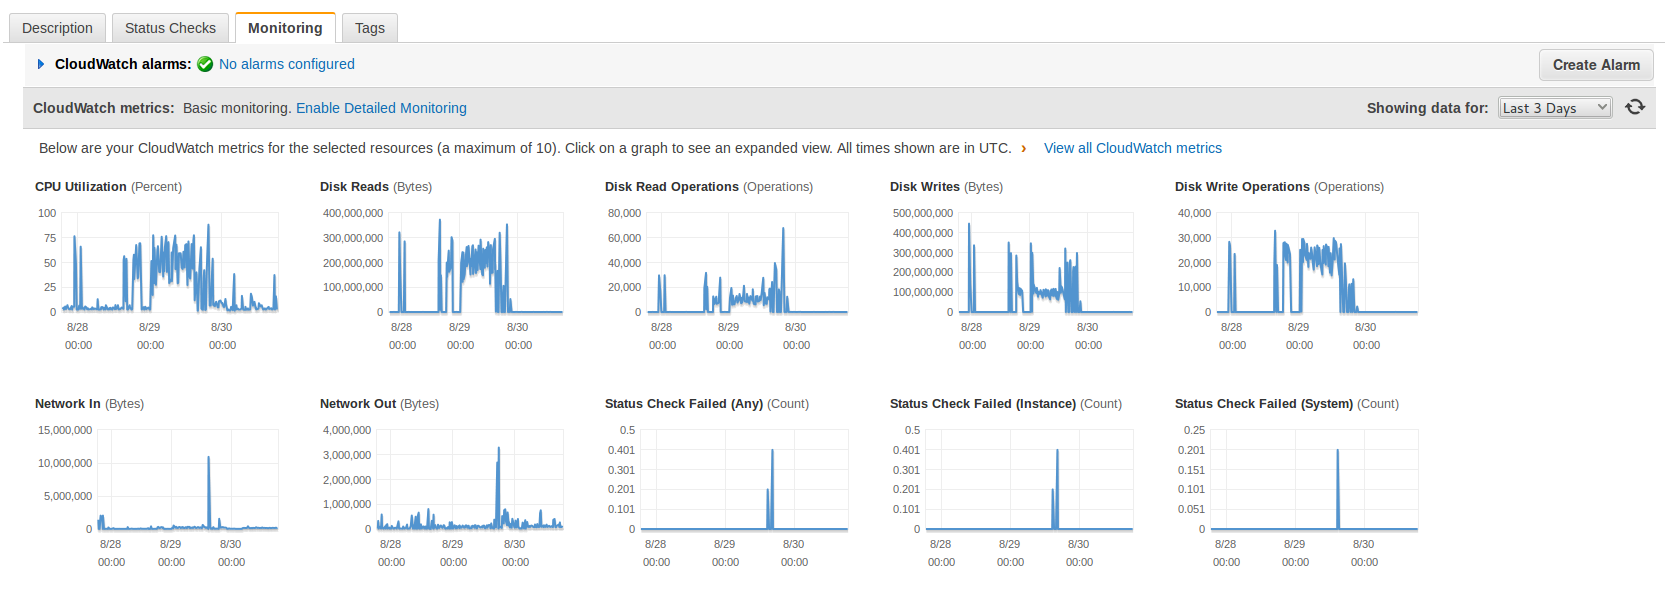Switch to the Status Checks tab
This screenshot has height=601, width=1665.
(170, 28)
